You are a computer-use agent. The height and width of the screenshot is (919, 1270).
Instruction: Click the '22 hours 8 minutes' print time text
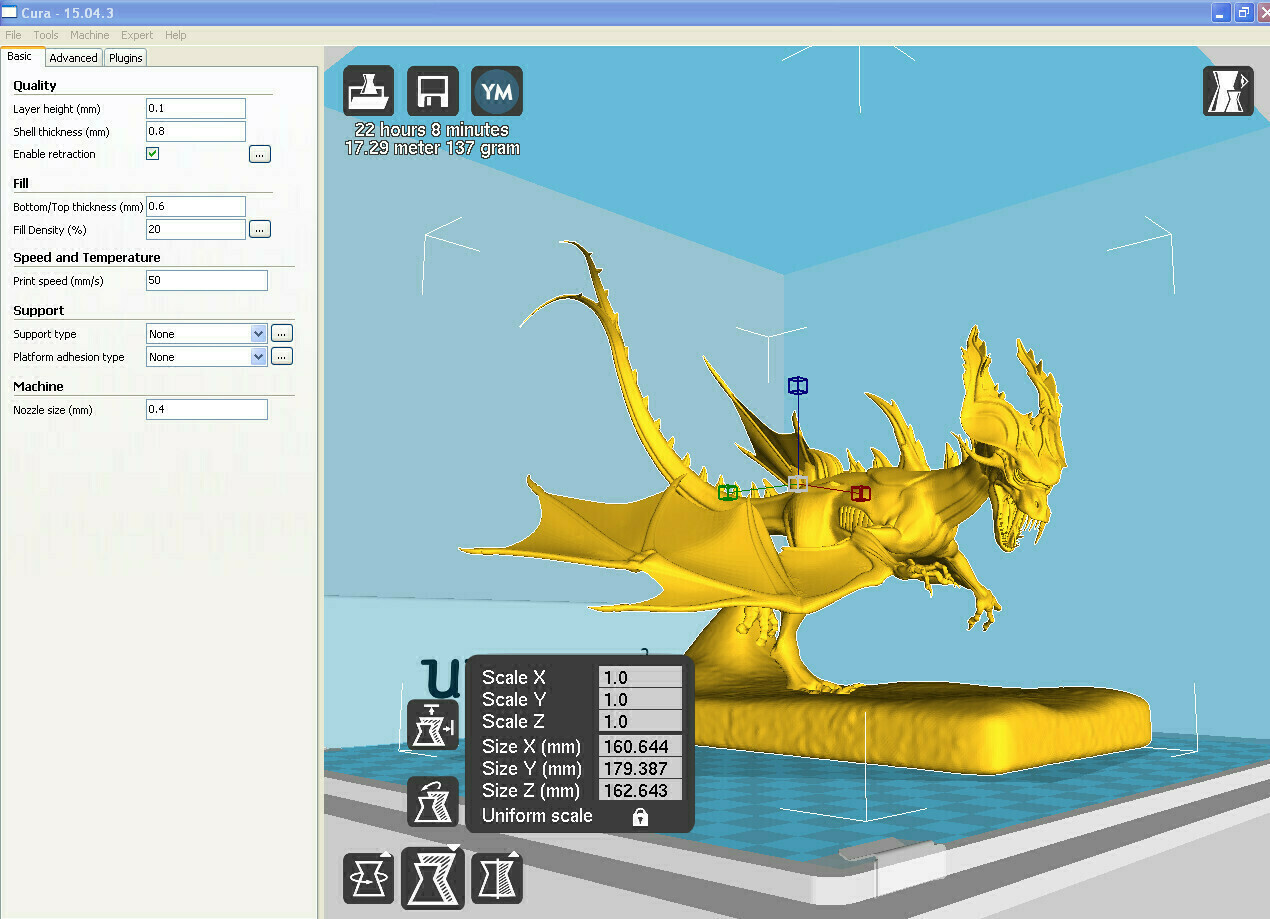point(432,130)
